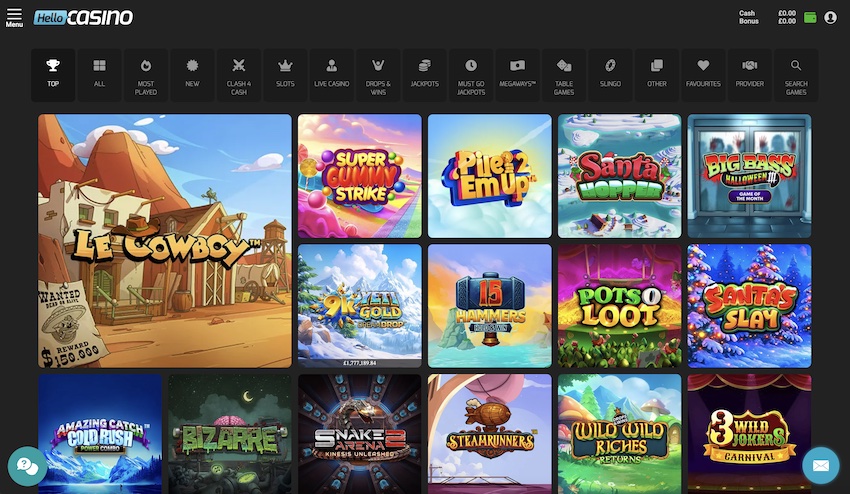
Task: Open the live chat bubble button
Action: [x=27, y=466]
